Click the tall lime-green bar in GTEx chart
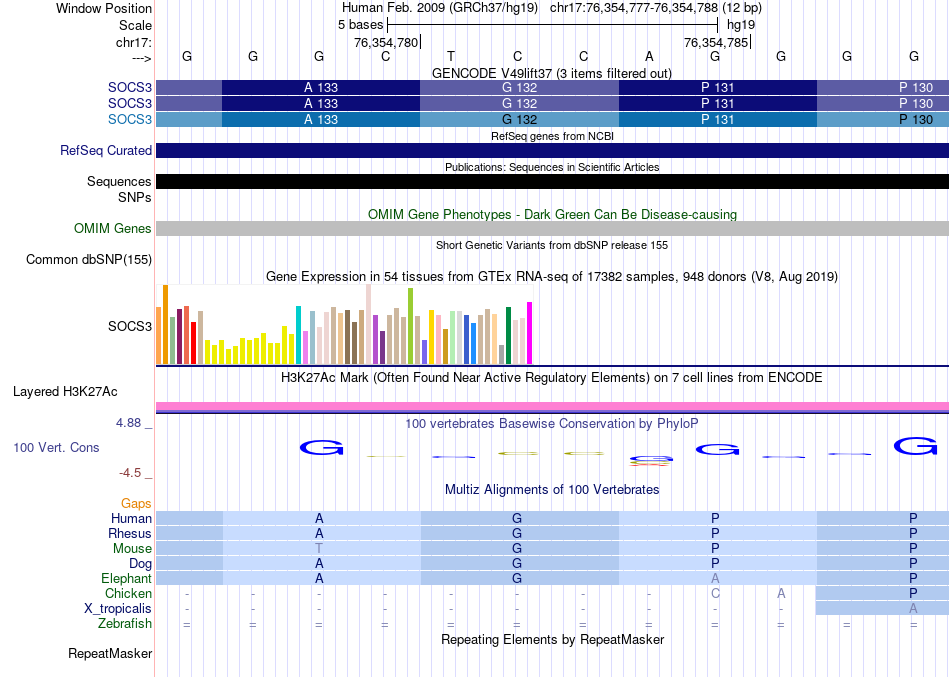 point(410,326)
